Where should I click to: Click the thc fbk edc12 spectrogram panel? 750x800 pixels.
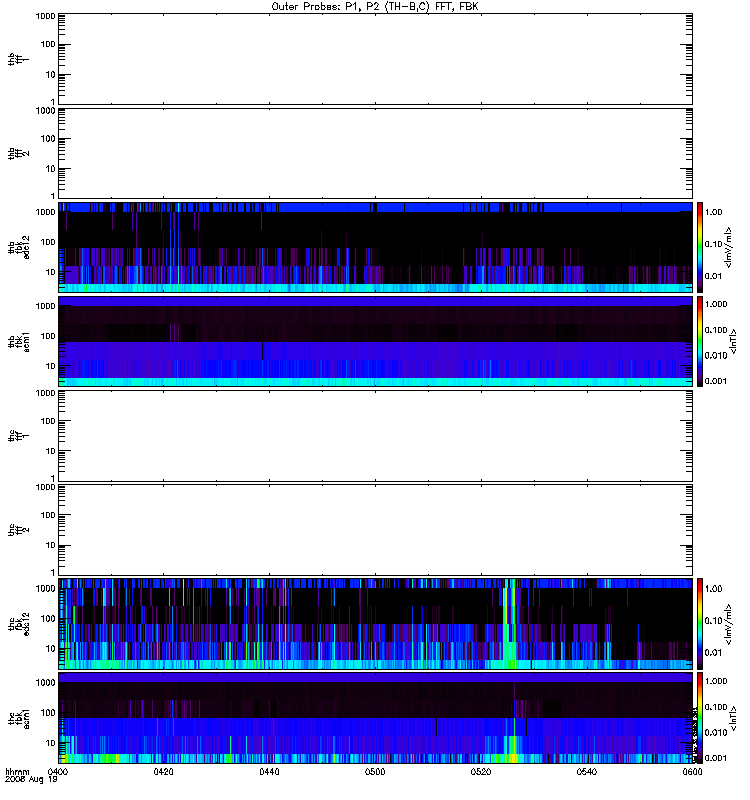coord(375,624)
